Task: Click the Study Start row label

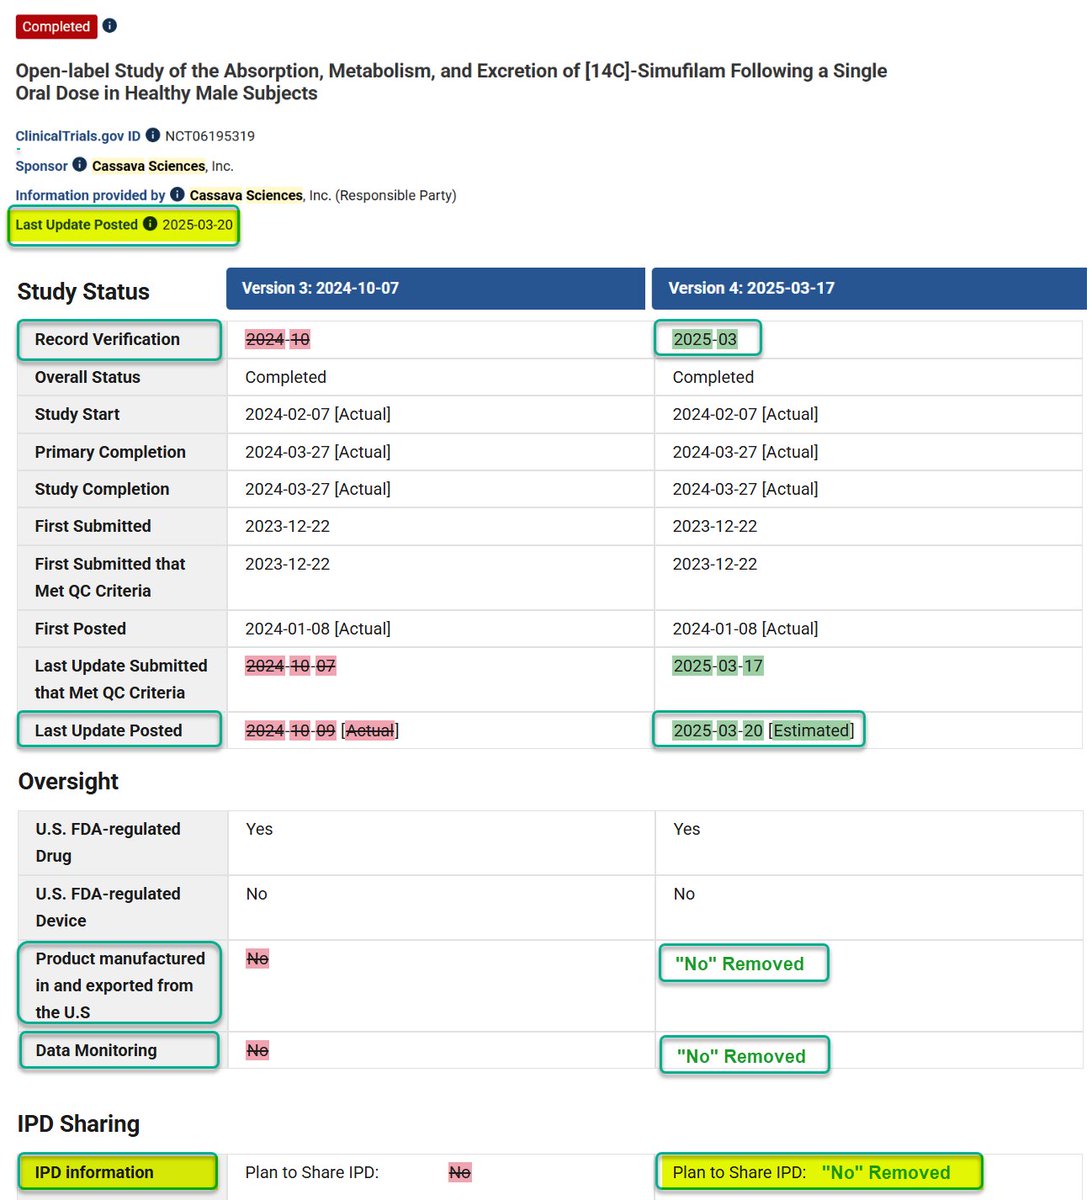Action: (x=77, y=414)
